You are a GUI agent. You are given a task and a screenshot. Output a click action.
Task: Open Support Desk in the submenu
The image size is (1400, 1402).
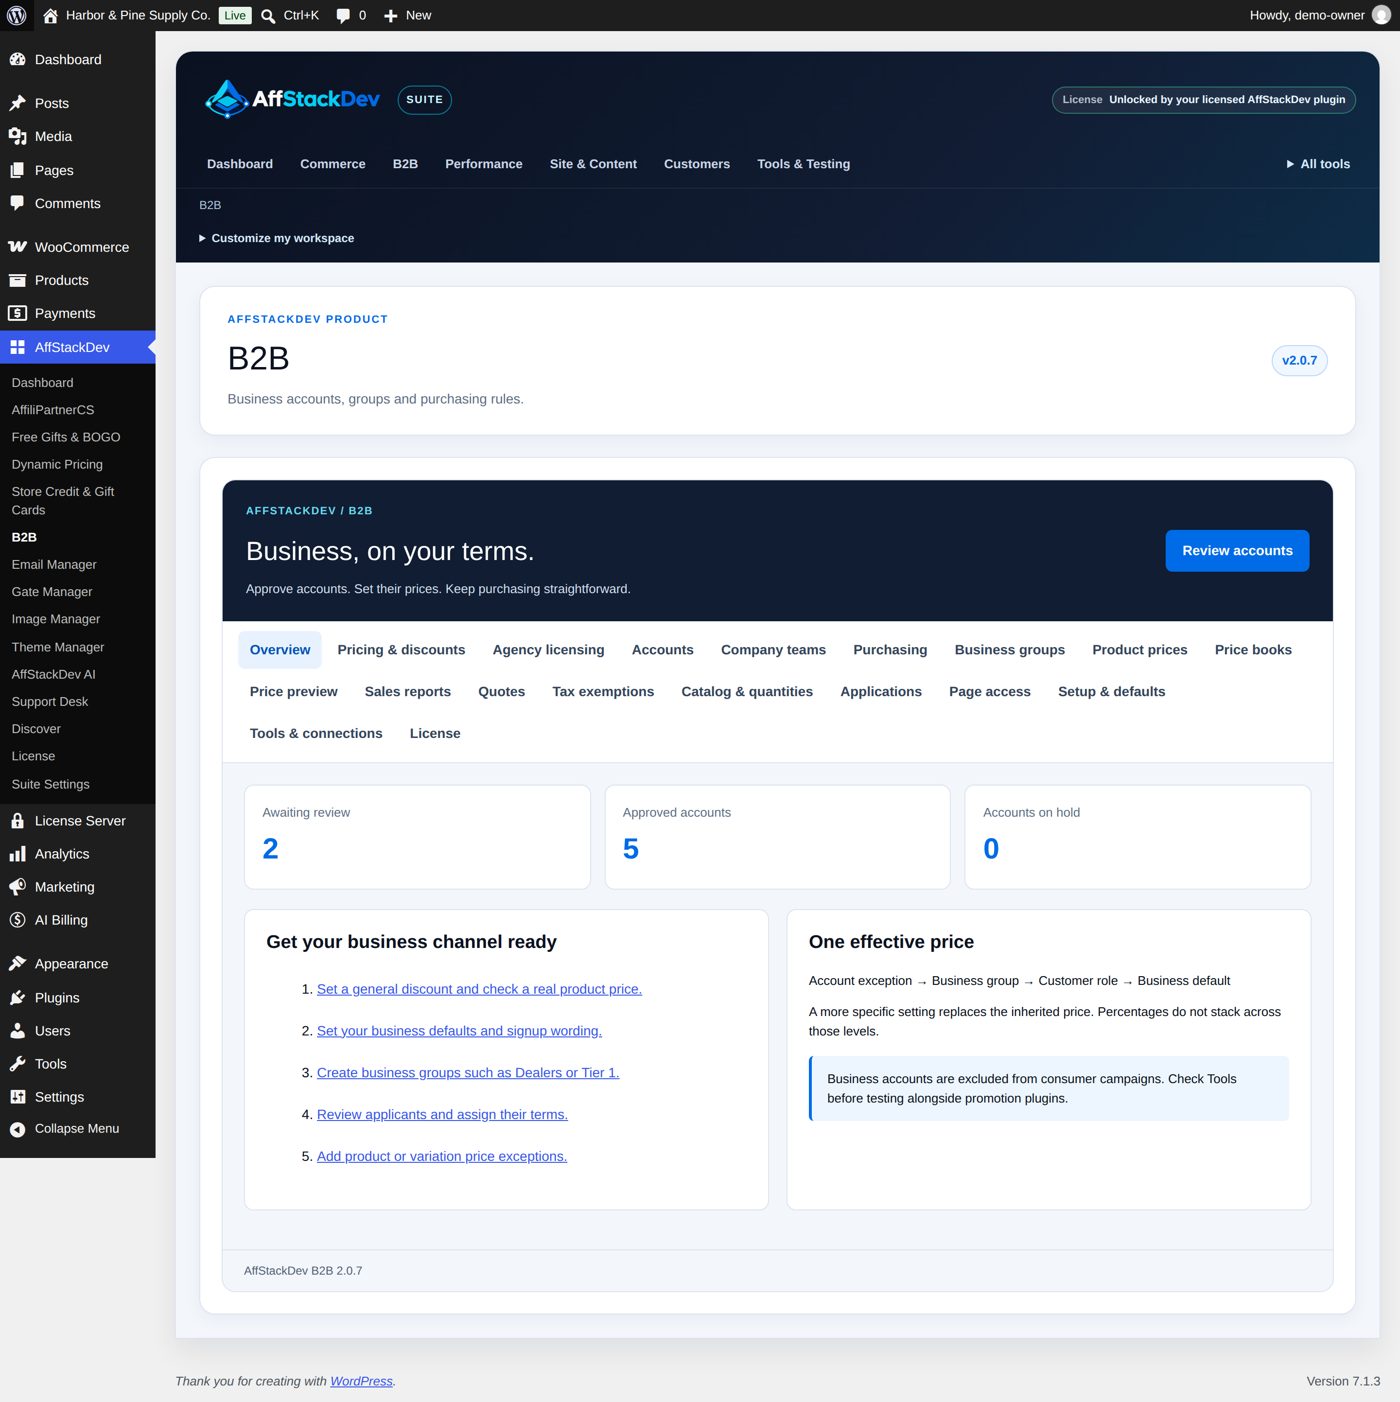point(50,702)
